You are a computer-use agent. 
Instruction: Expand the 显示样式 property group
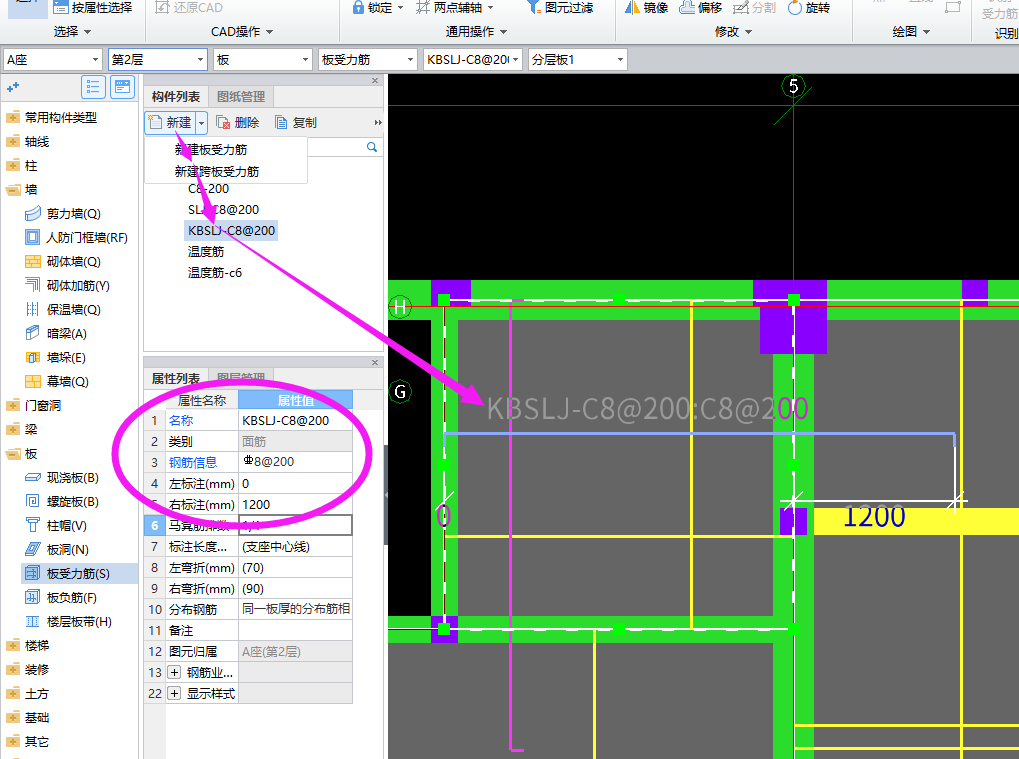click(x=174, y=694)
